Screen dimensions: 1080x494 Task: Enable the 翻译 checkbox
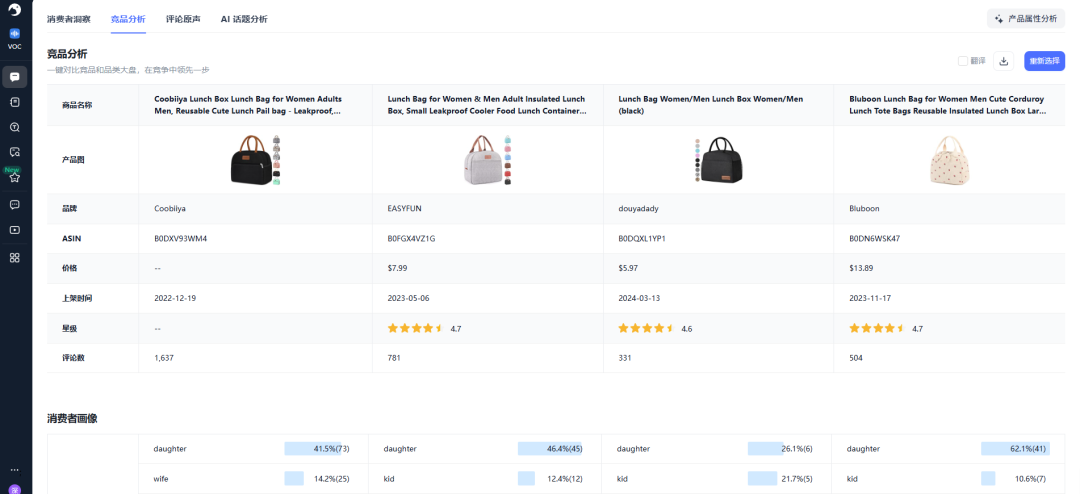(963, 61)
